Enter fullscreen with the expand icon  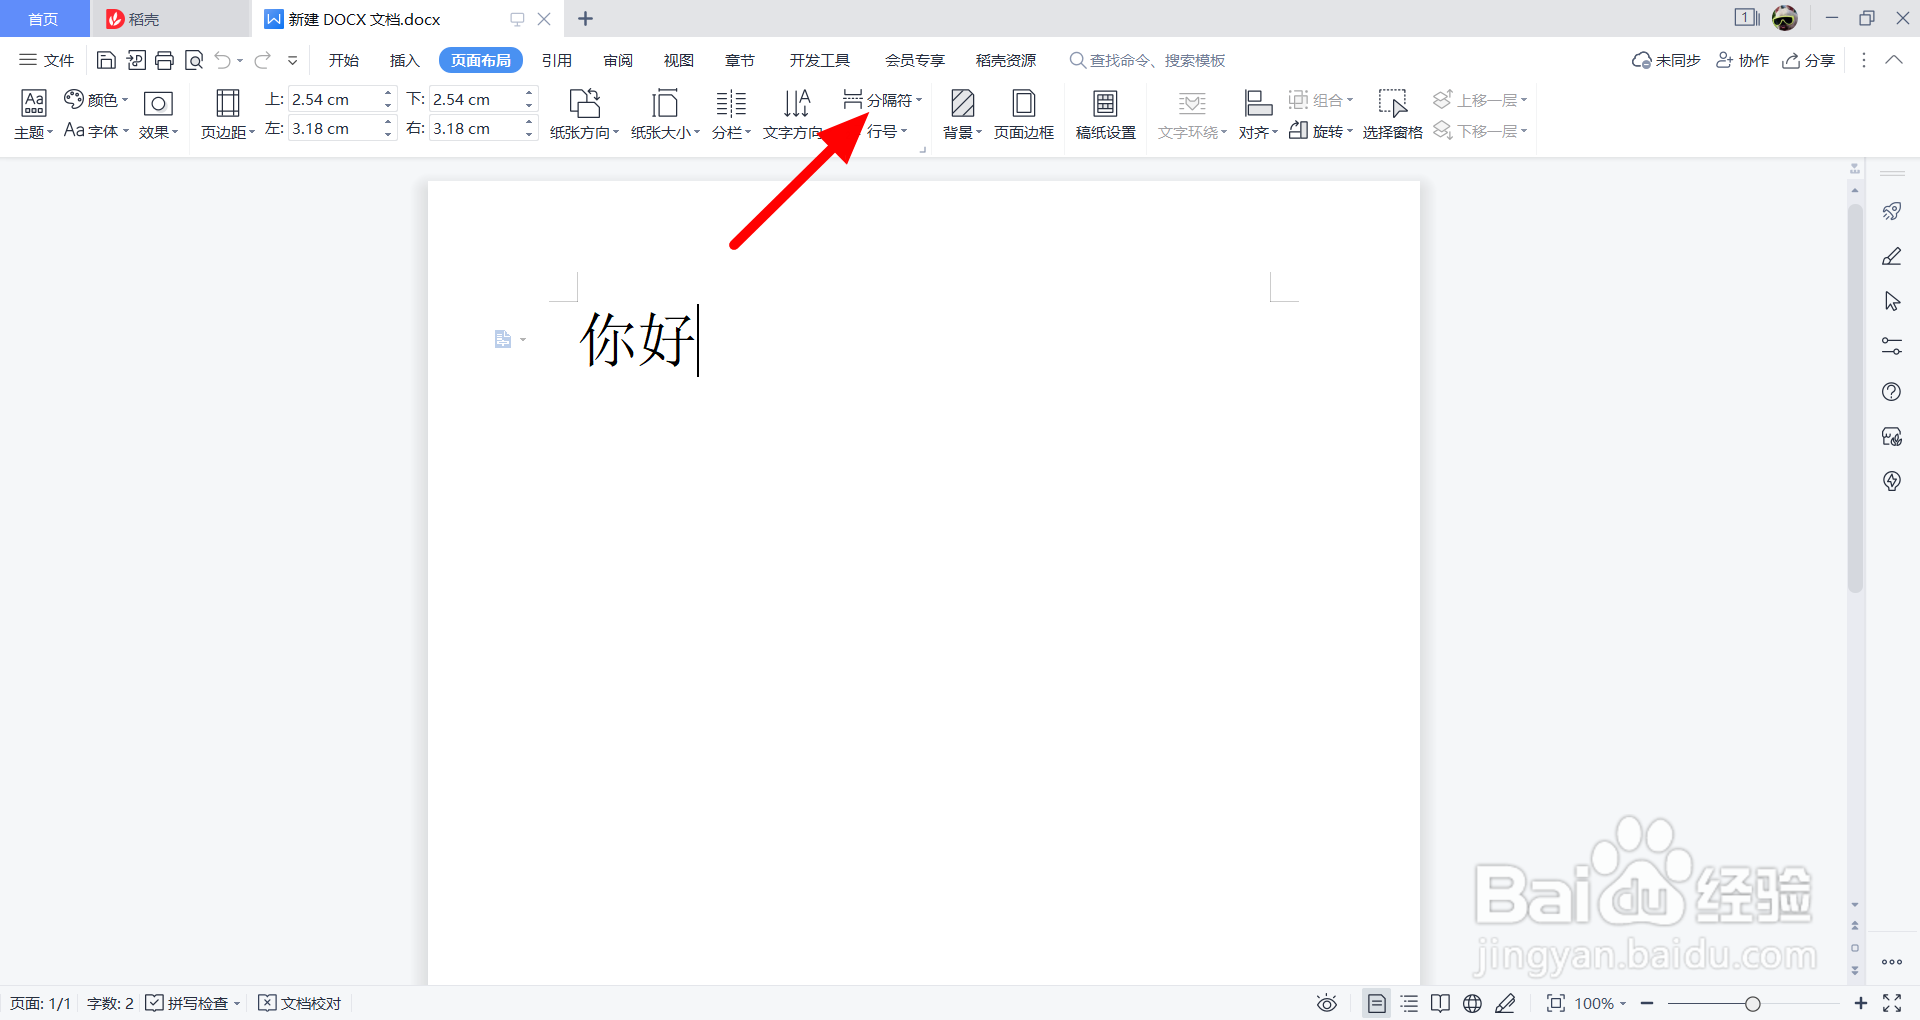pyautogui.click(x=1892, y=1003)
